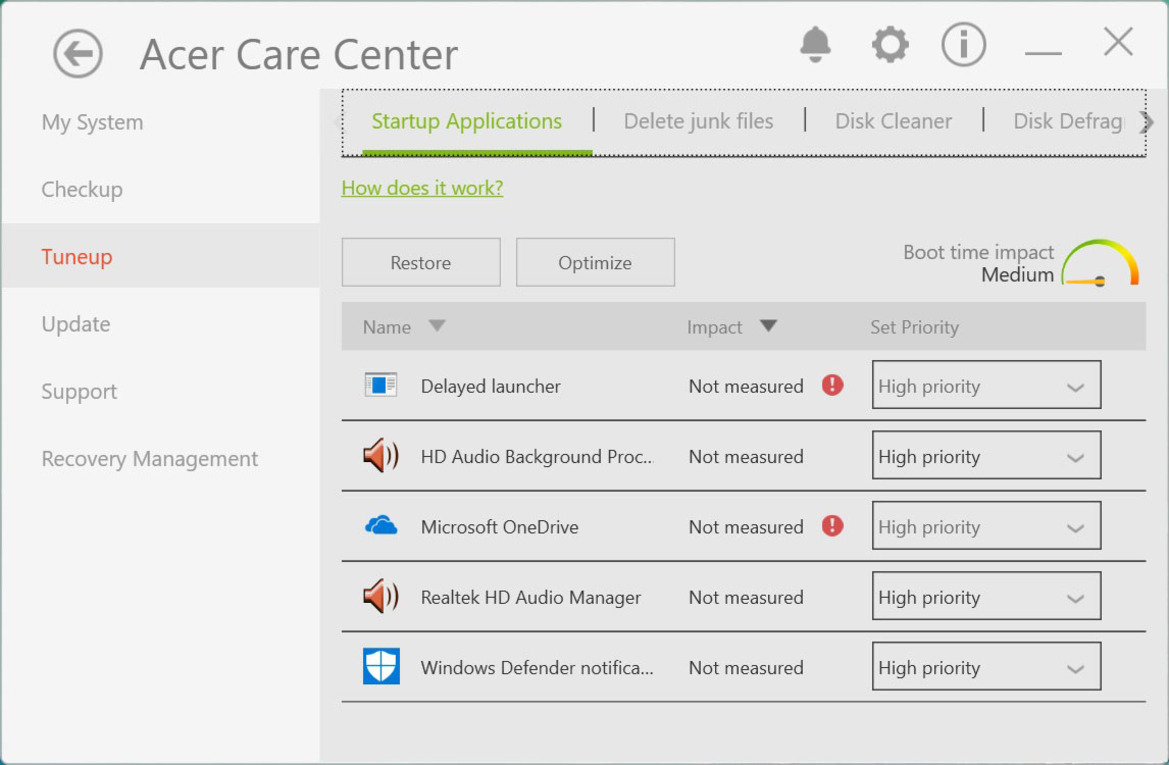Click the Microsoft OneDrive cloud icon

[381, 526]
